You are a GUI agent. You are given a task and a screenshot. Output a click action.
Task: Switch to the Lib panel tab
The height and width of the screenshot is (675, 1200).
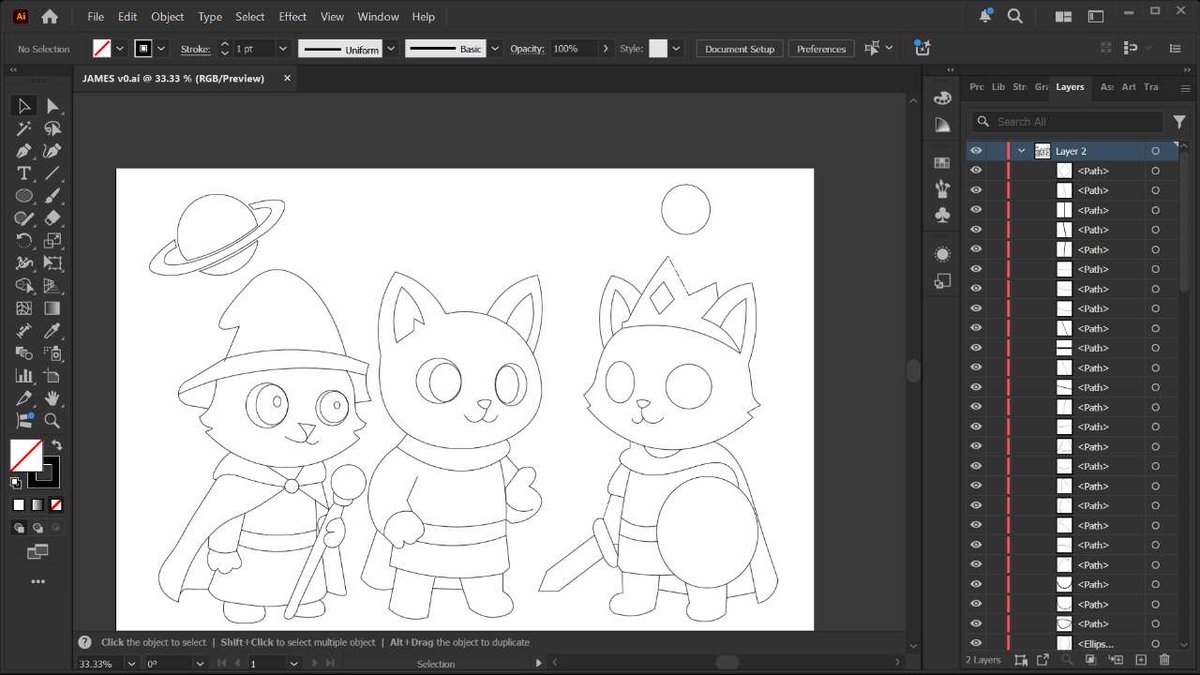tap(998, 87)
